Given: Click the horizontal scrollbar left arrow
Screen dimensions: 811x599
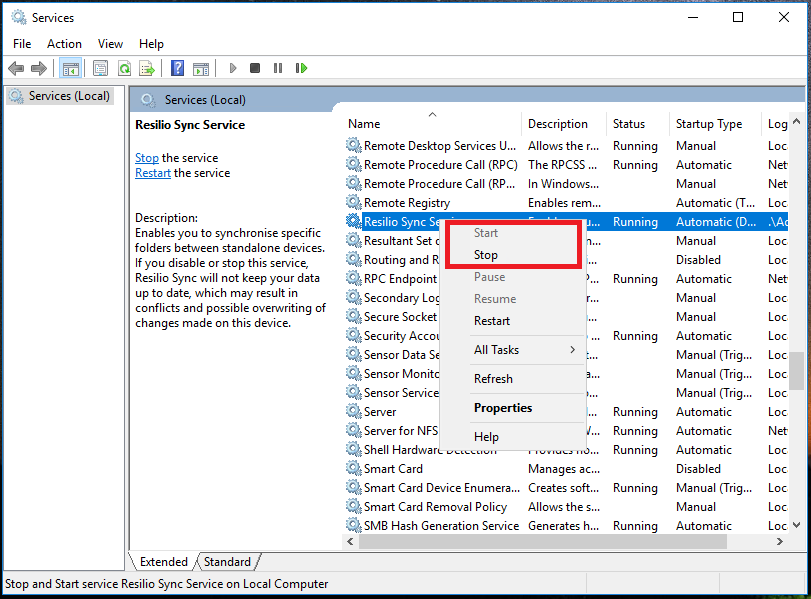Looking at the screenshot, I should pos(351,542).
